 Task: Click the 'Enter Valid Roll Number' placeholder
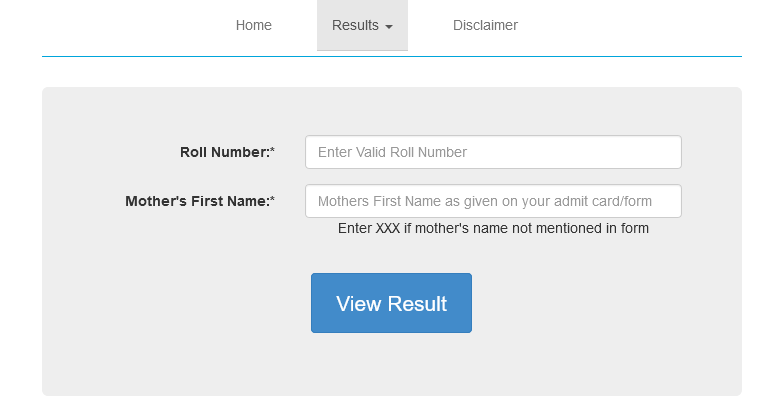392,152
